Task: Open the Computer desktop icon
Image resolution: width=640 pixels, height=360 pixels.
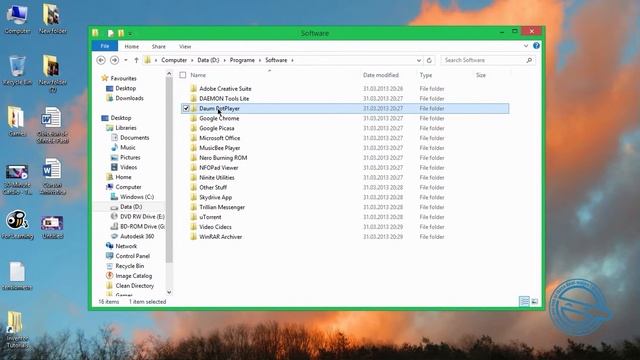Action: [x=17, y=19]
